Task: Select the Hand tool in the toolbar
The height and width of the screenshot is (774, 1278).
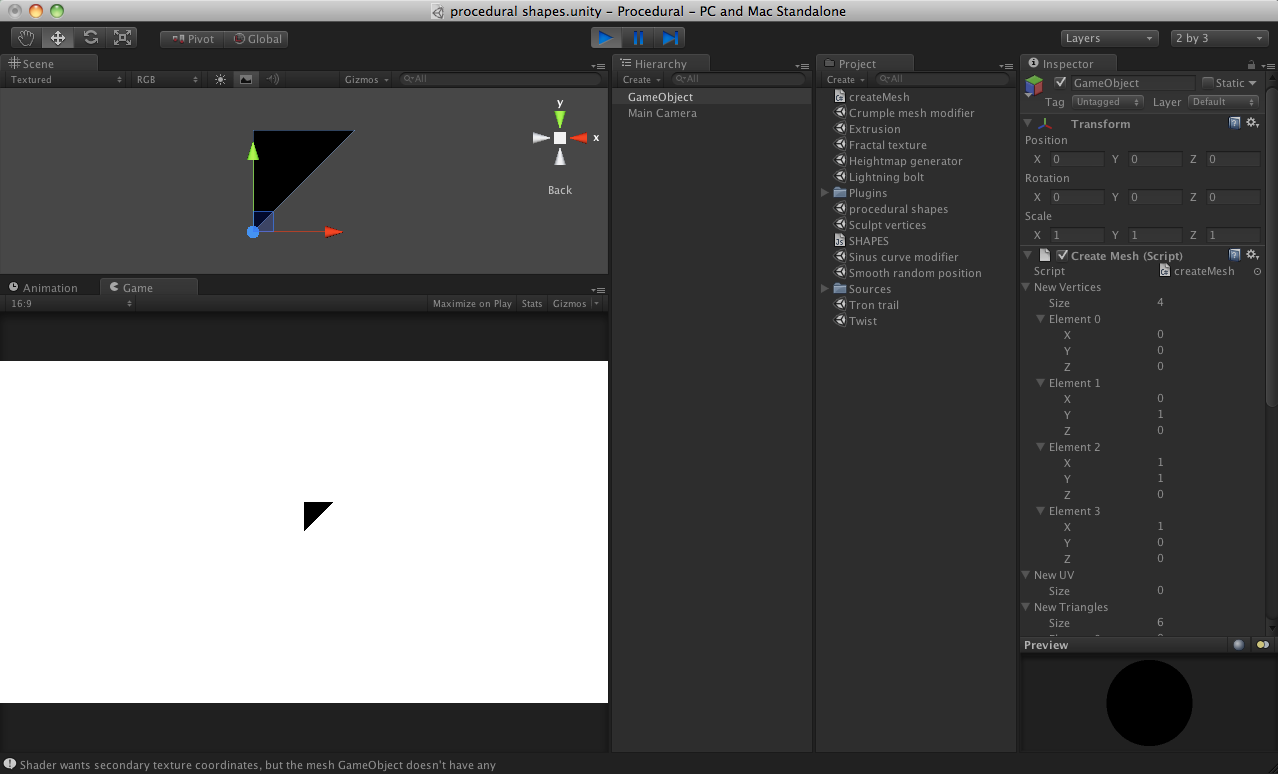Action: click(x=25, y=37)
